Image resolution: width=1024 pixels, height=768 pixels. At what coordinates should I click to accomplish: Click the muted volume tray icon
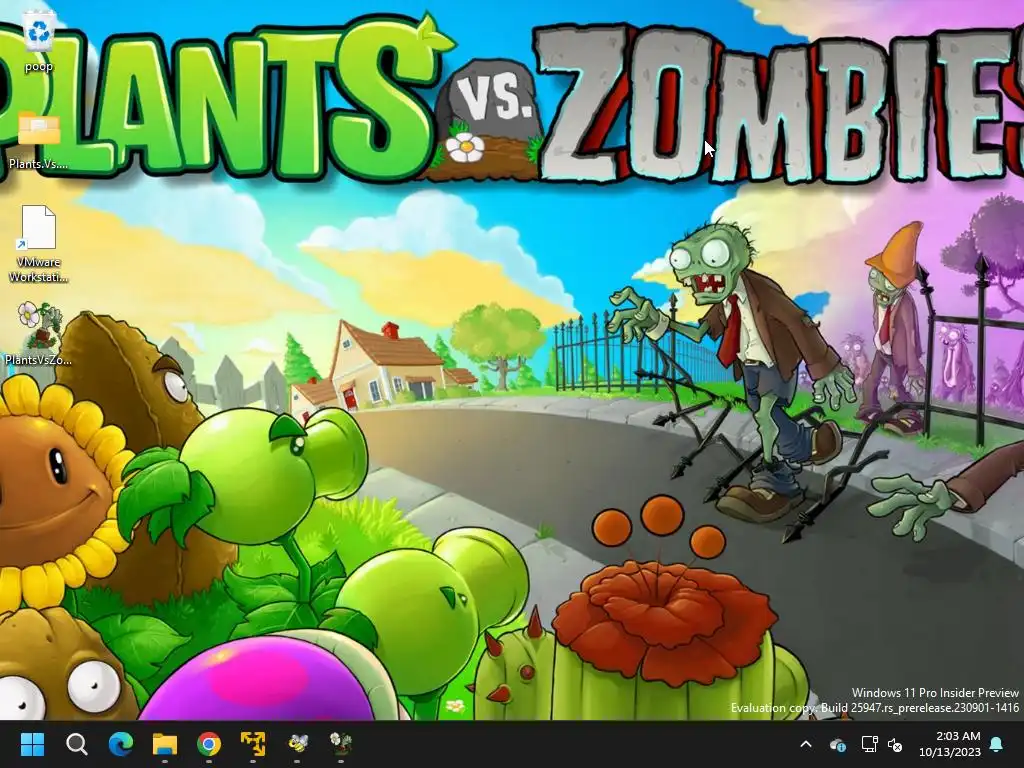tap(895, 744)
